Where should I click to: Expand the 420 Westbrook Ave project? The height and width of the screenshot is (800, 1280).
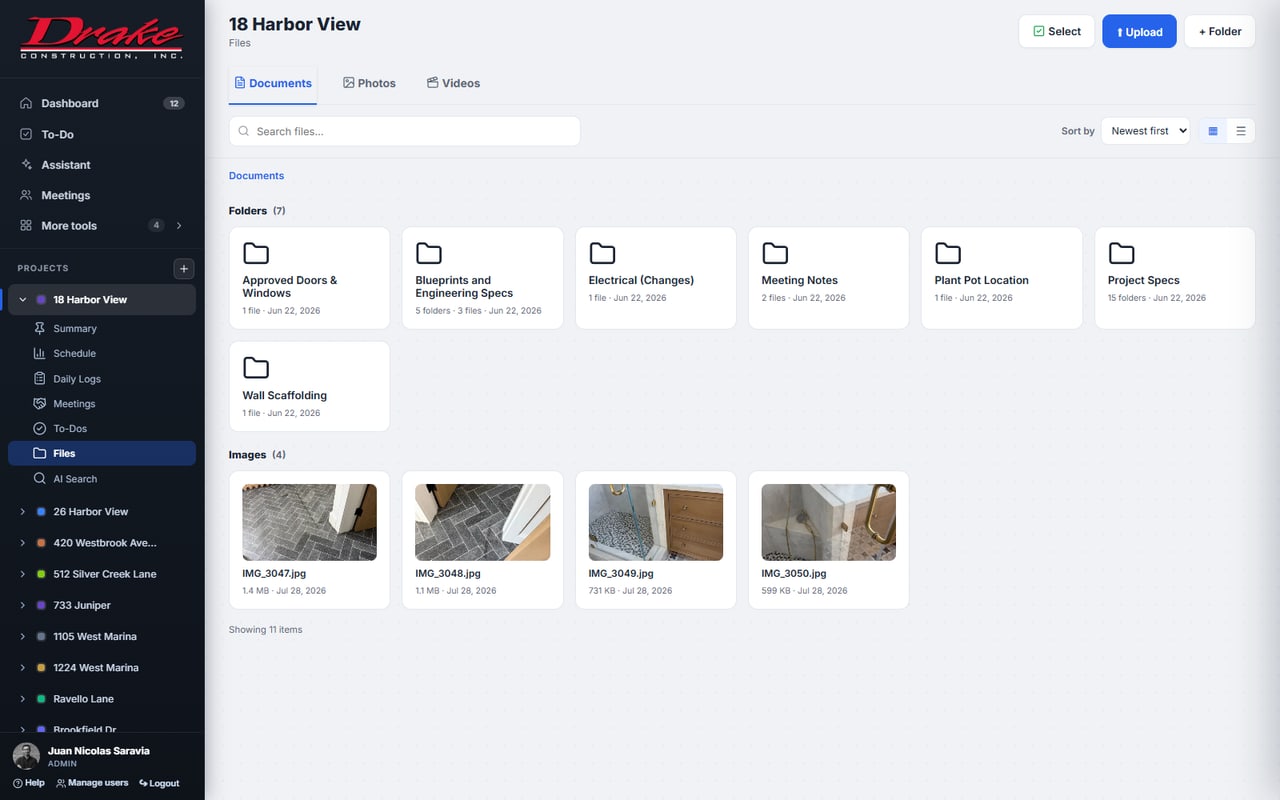click(23, 543)
